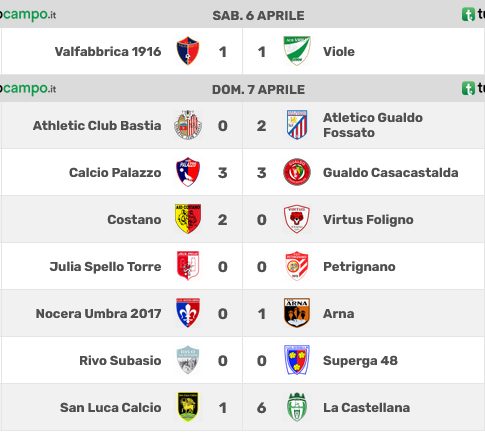This screenshot has width=485, height=444.
Task: Click the Gualdo Casacastalda round emblem
Action: click(x=297, y=172)
